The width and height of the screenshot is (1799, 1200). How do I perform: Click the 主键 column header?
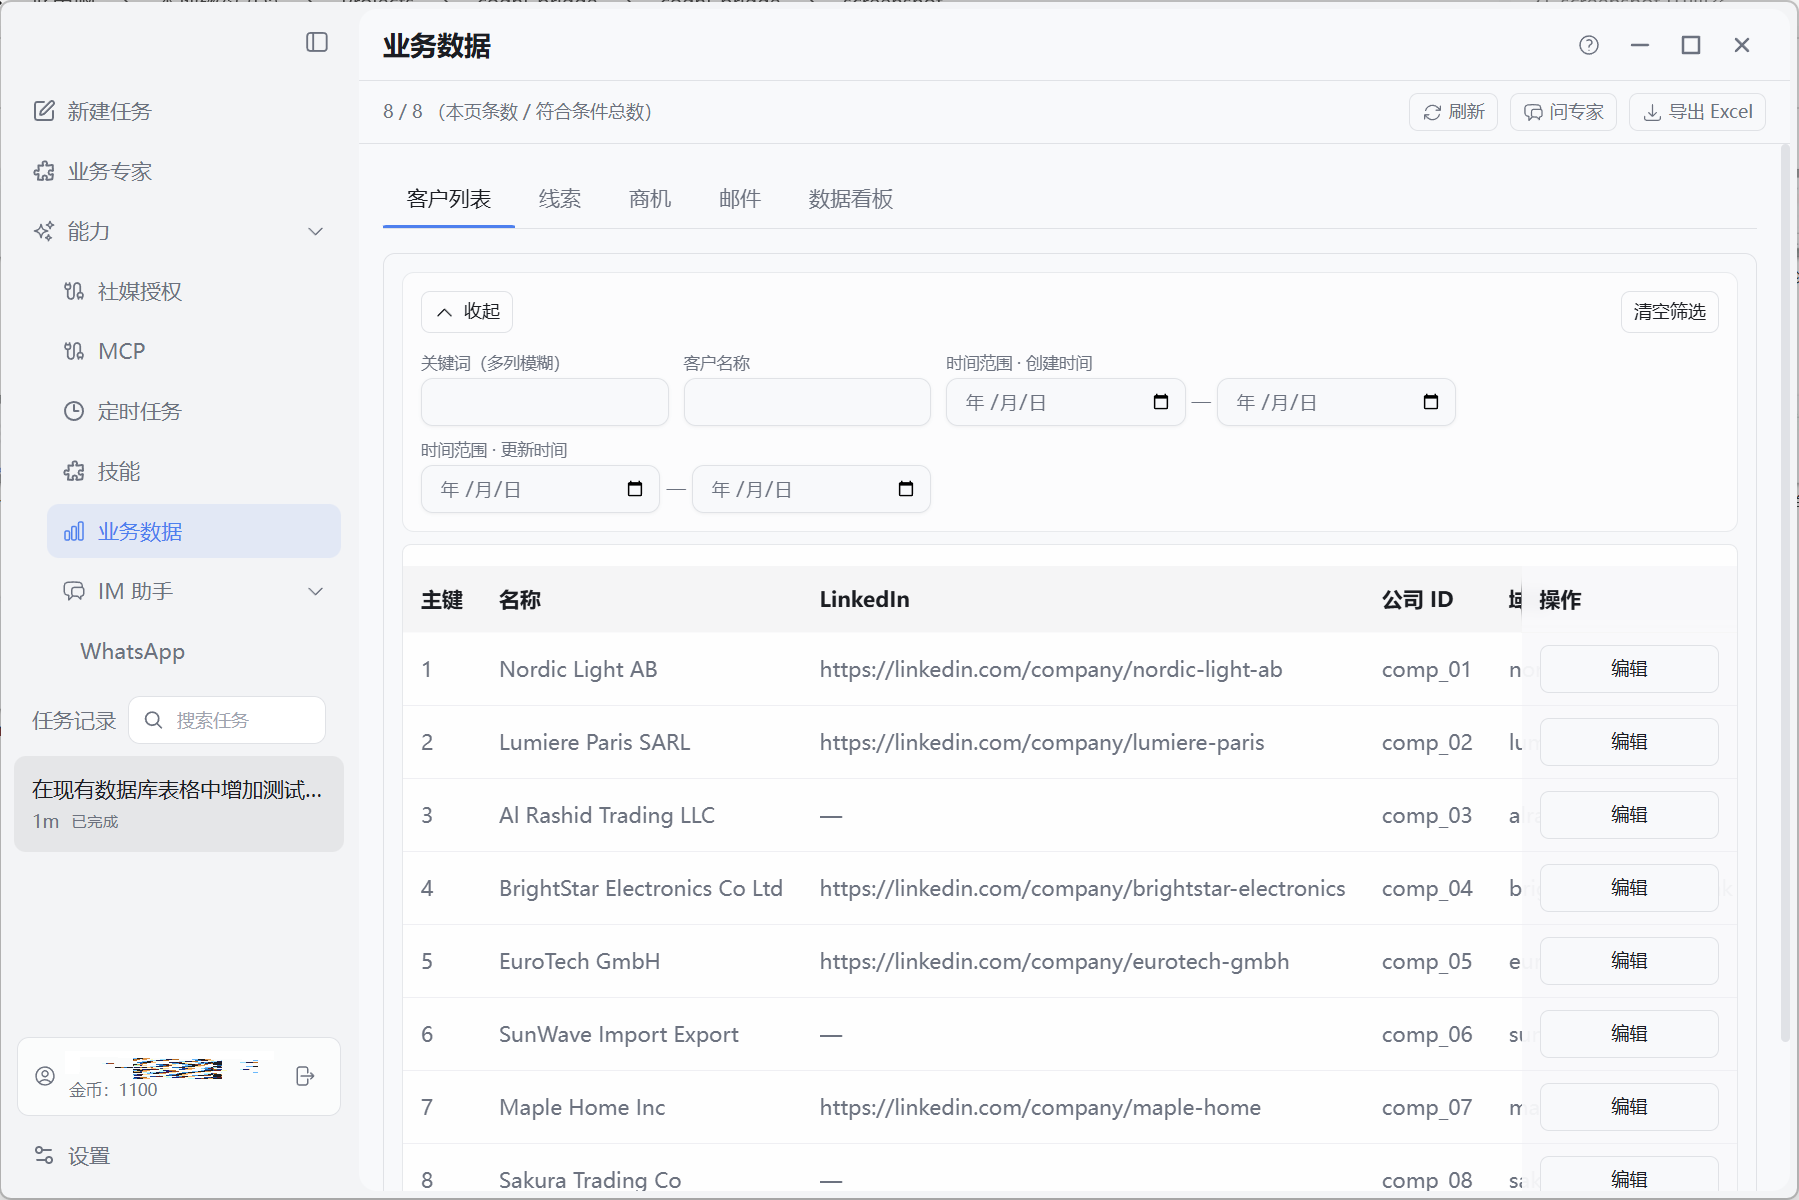coord(442,599)
